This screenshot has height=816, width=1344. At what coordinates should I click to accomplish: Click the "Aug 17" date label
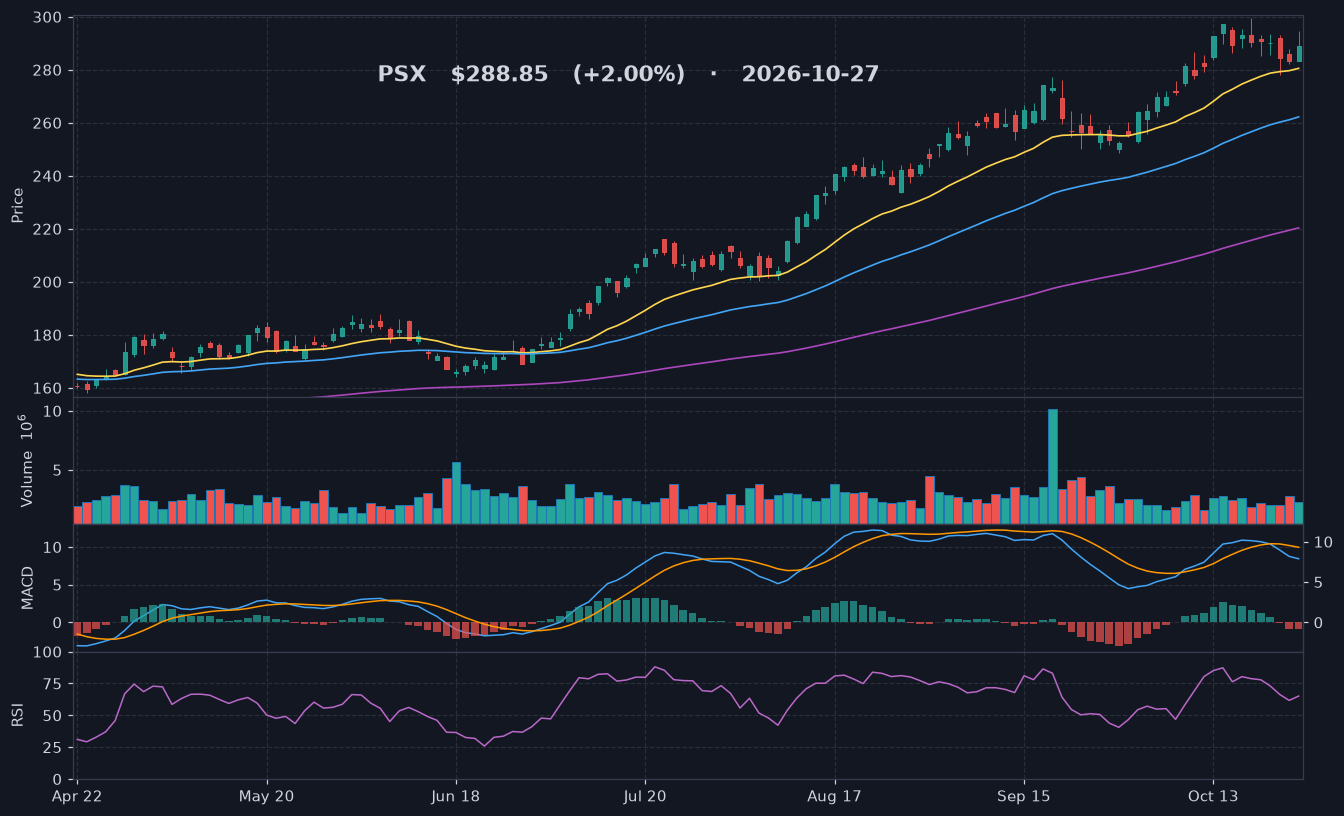(x=834, y=797)
